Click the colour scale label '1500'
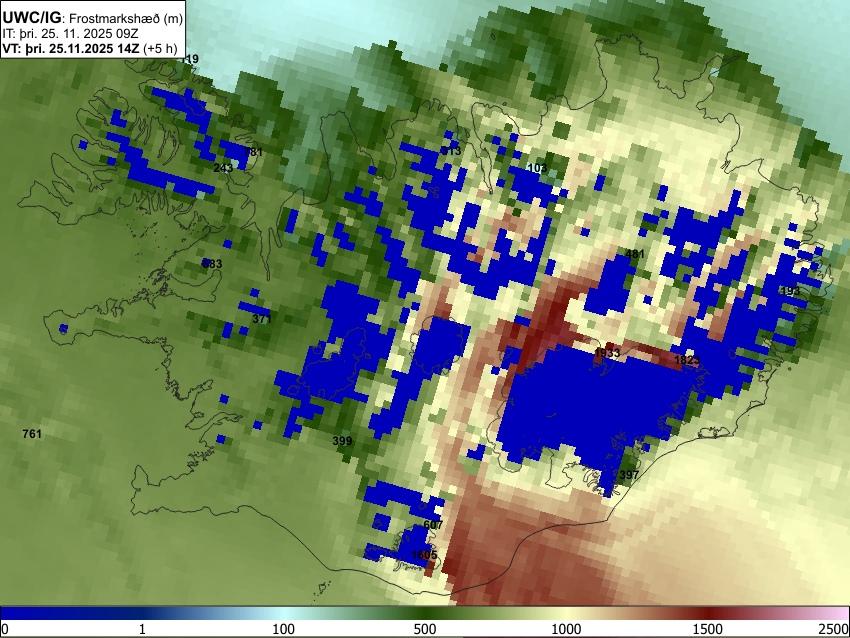Screen dimensions: 850x638 708,629
